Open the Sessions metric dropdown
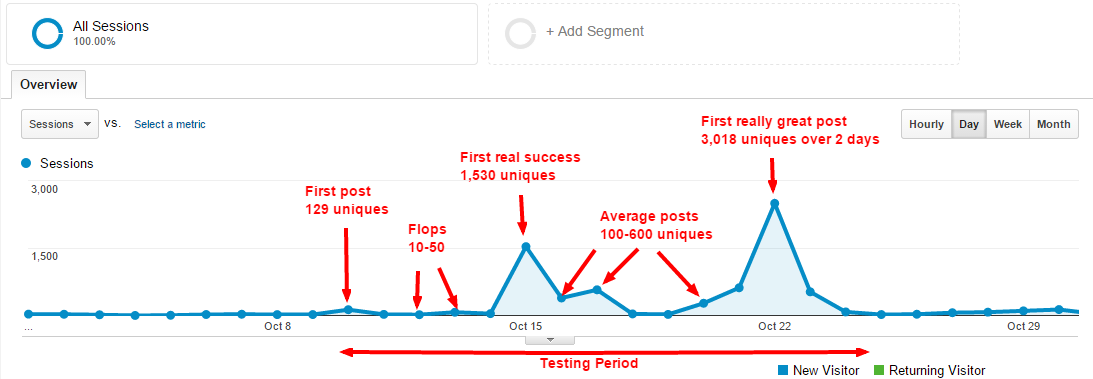 point(60,124)
